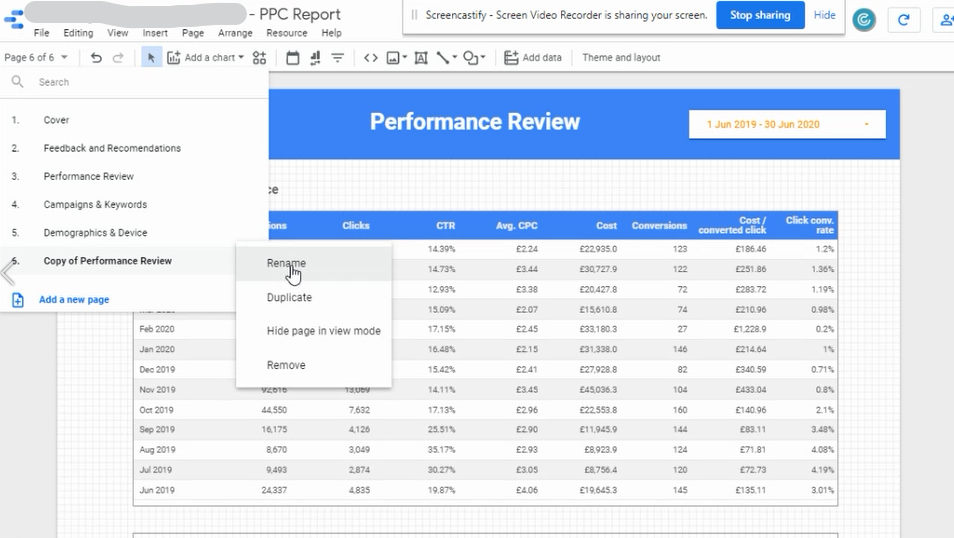
Task: Click the Data Studio logo icon
Action: click(13, 19)
